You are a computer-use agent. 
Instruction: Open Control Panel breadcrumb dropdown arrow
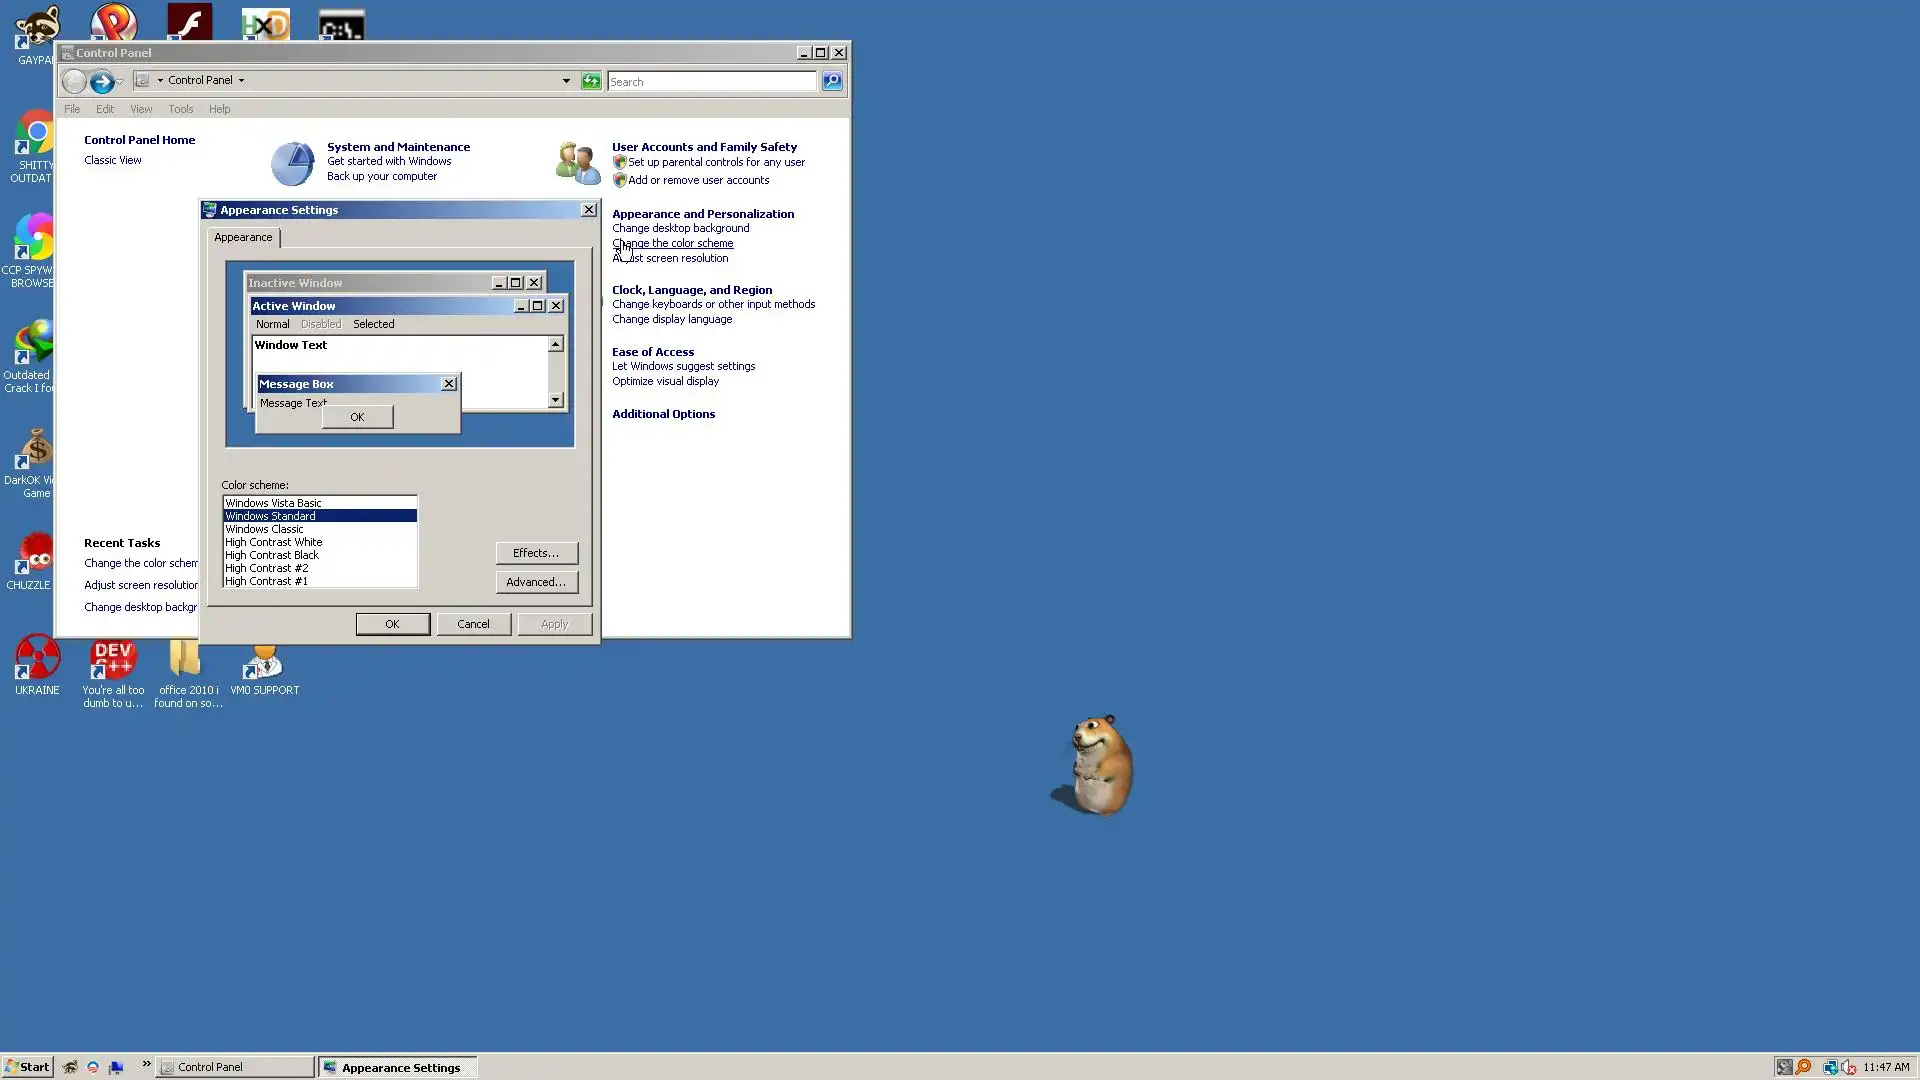coord(241,80)
